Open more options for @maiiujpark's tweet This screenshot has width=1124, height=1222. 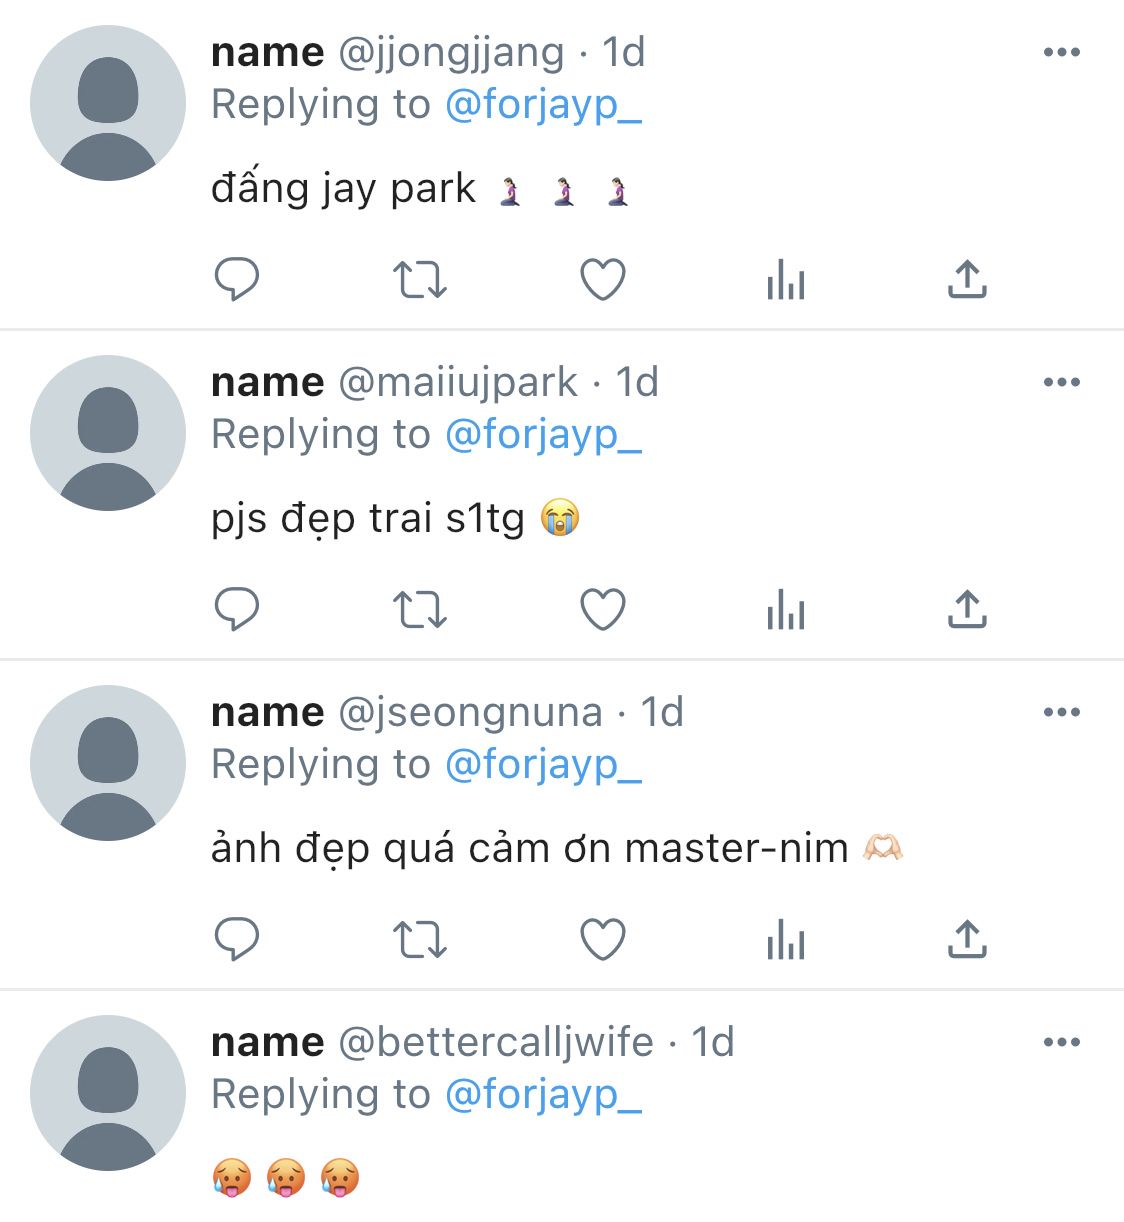(x=1061, y=382)
